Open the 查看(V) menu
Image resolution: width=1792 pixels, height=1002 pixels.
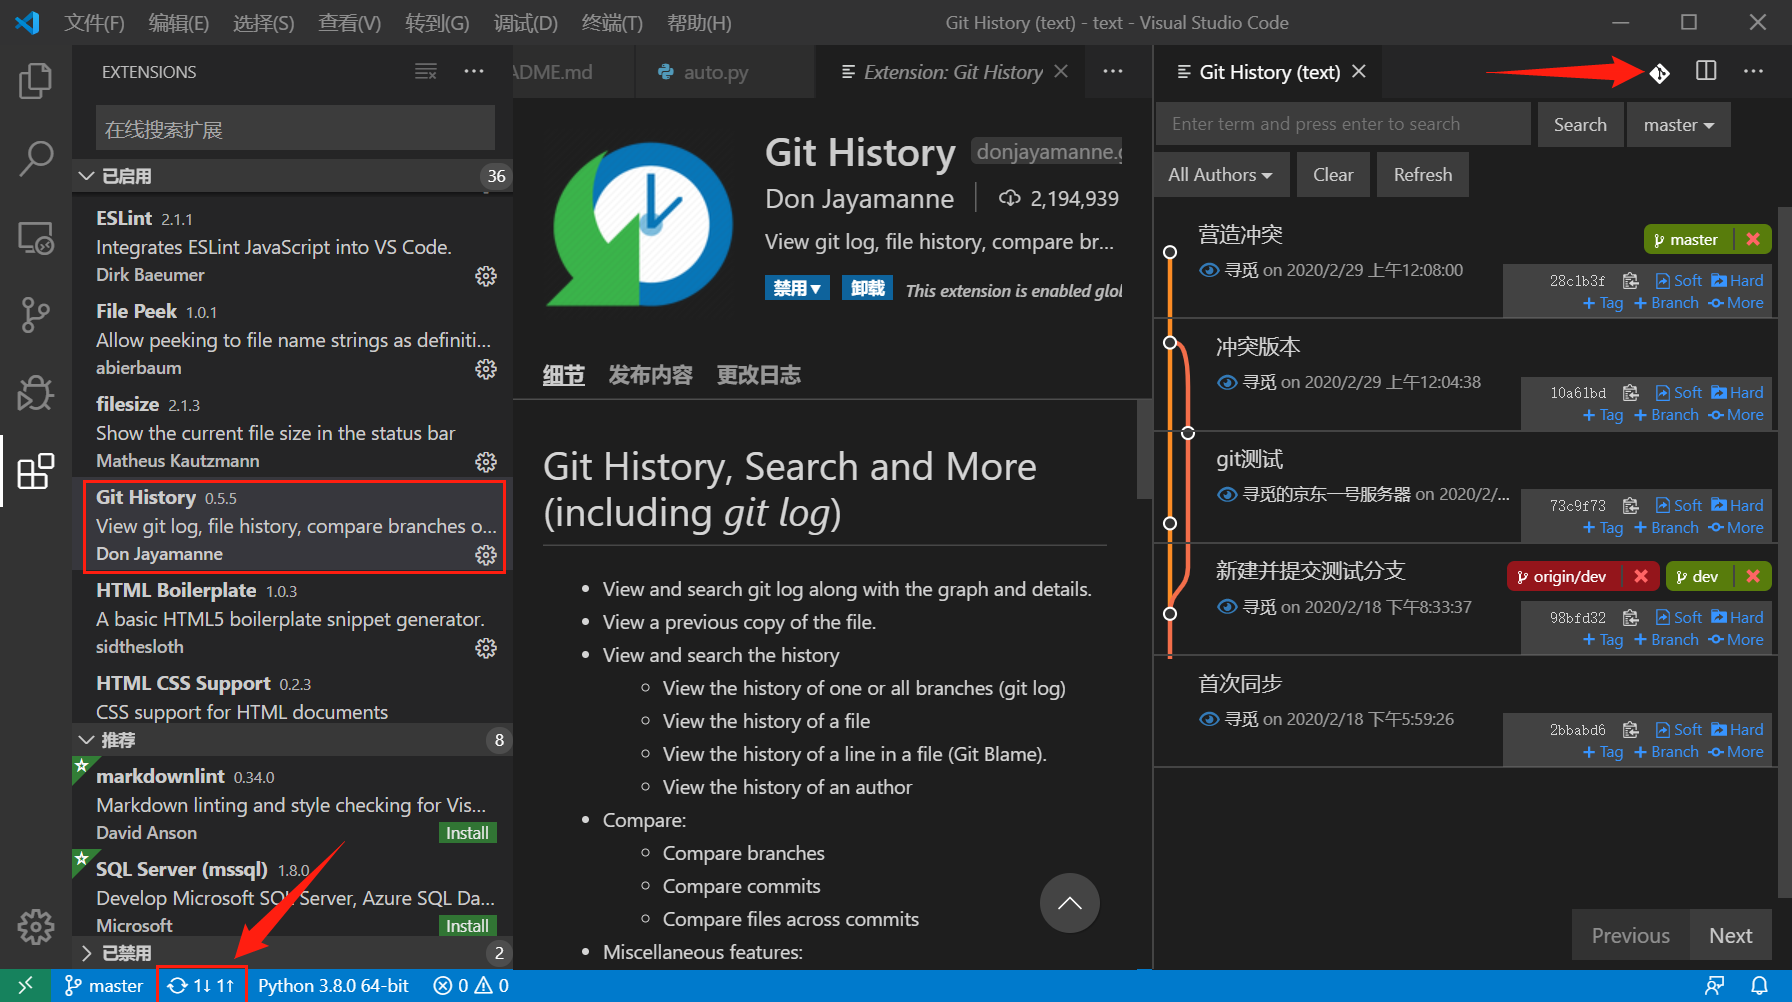349,23
